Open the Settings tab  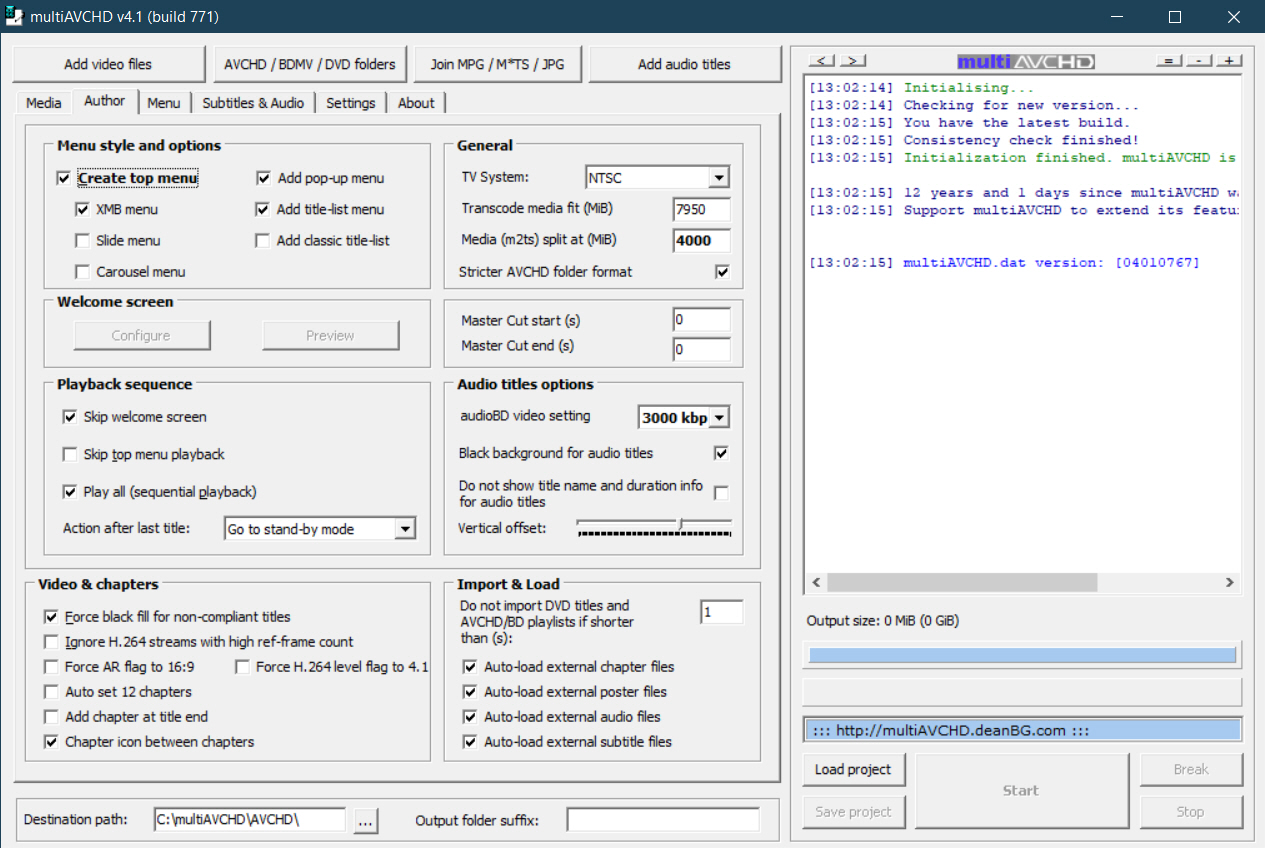(x=350, y=103)
